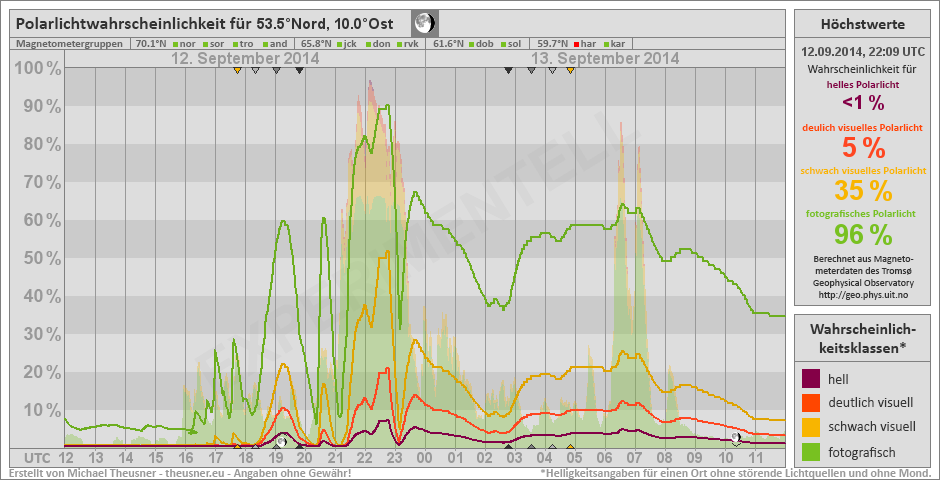
Task: Click the green 'kar' magnetometer status square
Action: point(606,44)
